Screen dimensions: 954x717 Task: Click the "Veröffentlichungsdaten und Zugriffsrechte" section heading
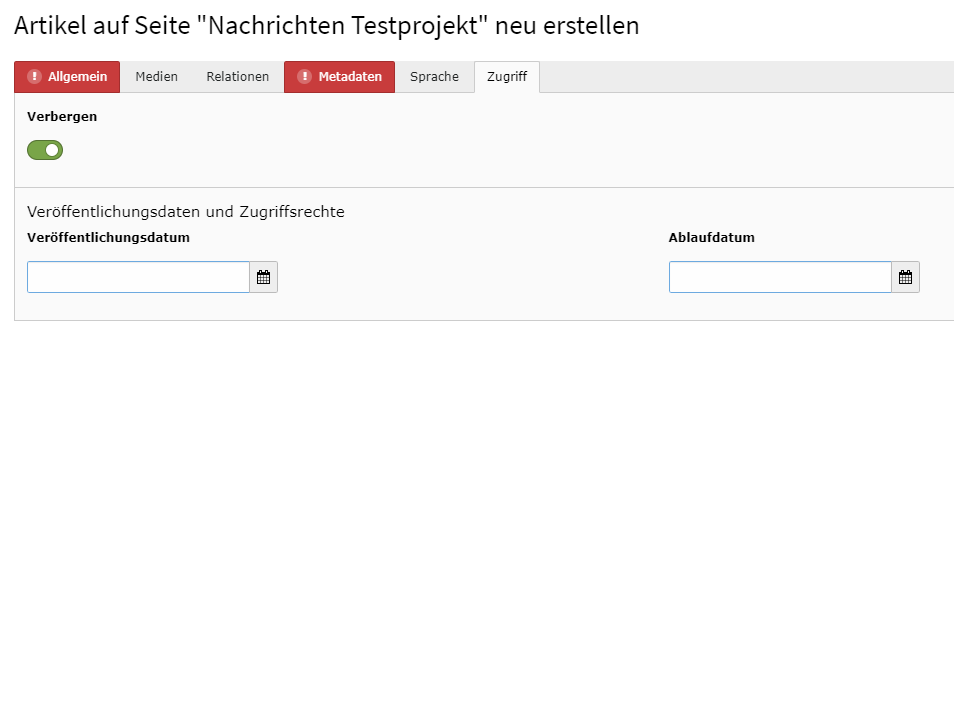pos(186,212)
